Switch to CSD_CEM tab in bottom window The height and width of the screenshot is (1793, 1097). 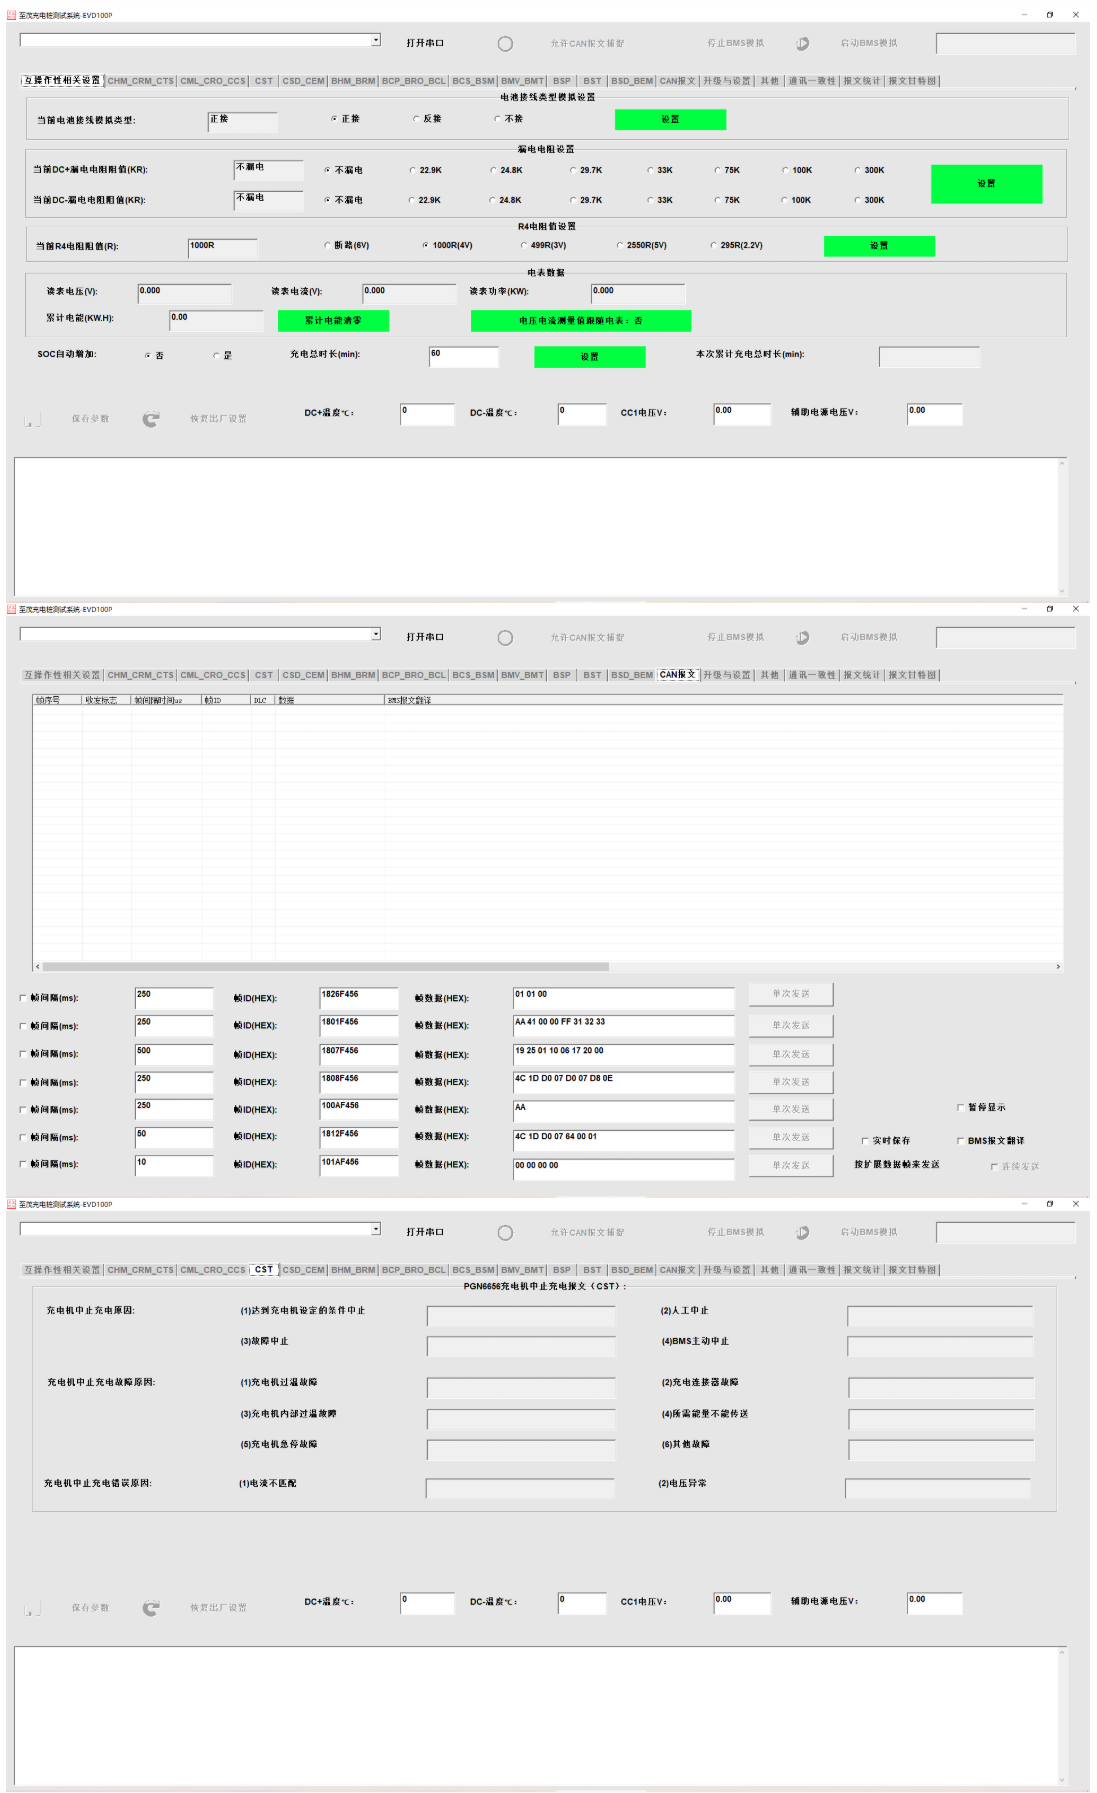pyautogui.click(x=304, y=1270)
